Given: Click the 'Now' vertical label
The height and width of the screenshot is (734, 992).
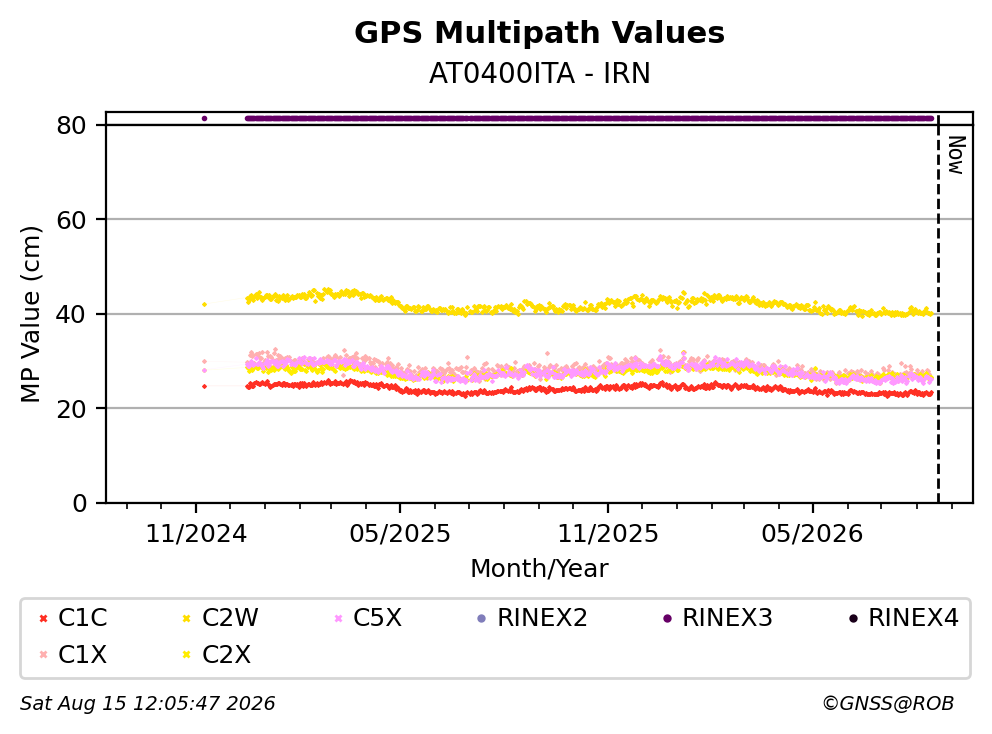Looking at the screenshot, I should click(x=956, y=155).
